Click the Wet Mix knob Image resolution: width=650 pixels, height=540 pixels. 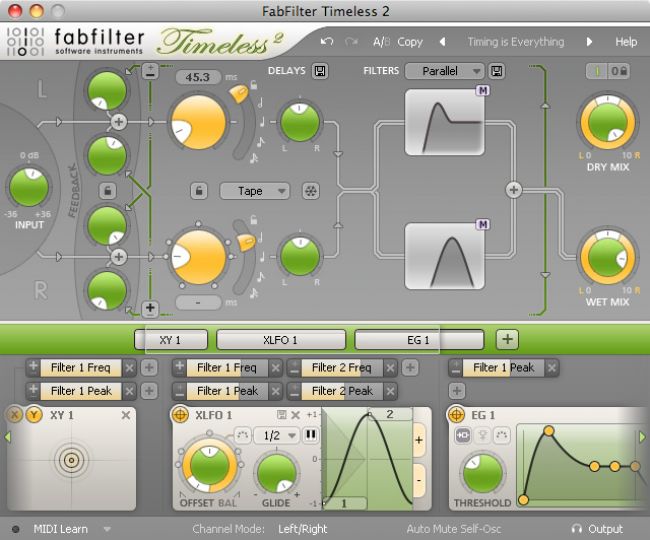tap(607, 260)
